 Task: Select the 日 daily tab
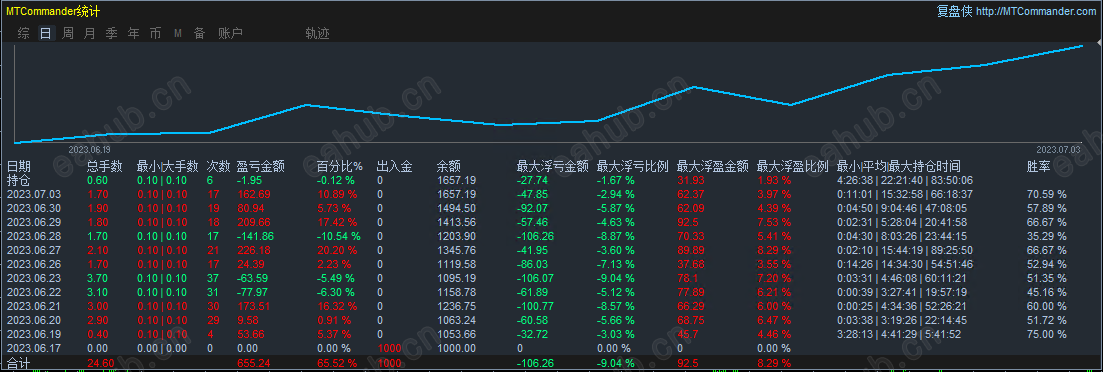pos(46,33)
